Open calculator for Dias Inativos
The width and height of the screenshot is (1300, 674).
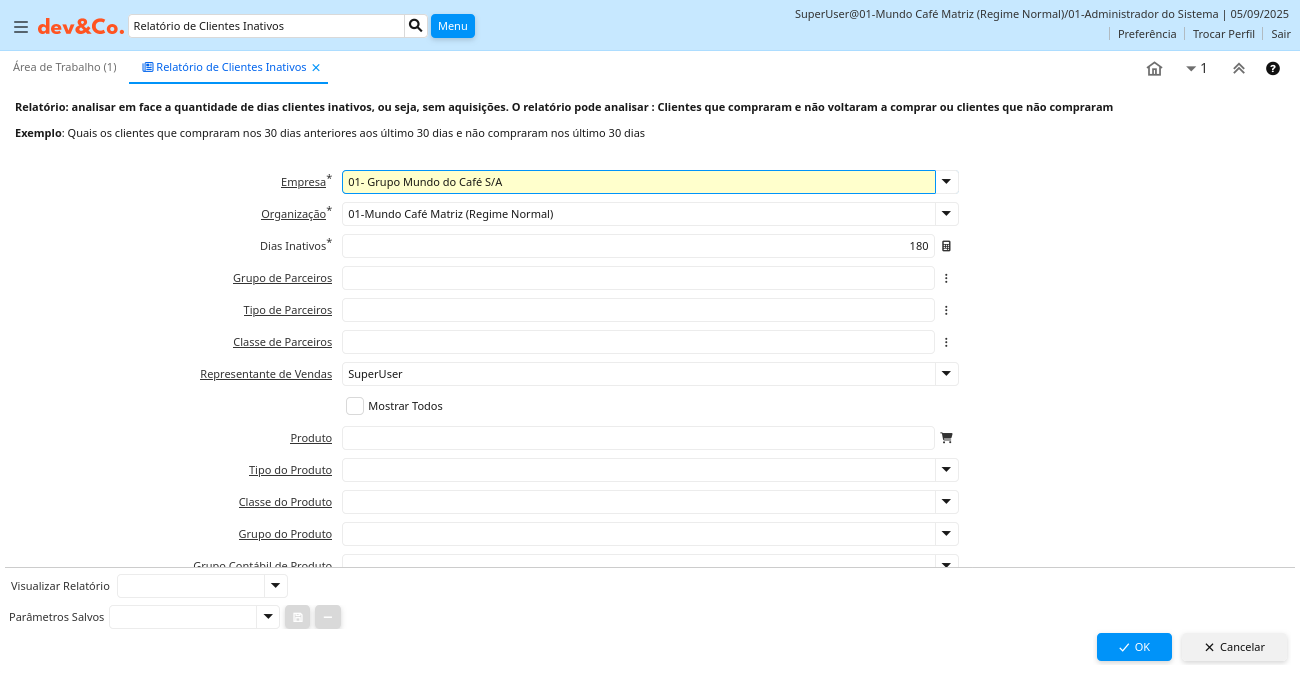946,246
